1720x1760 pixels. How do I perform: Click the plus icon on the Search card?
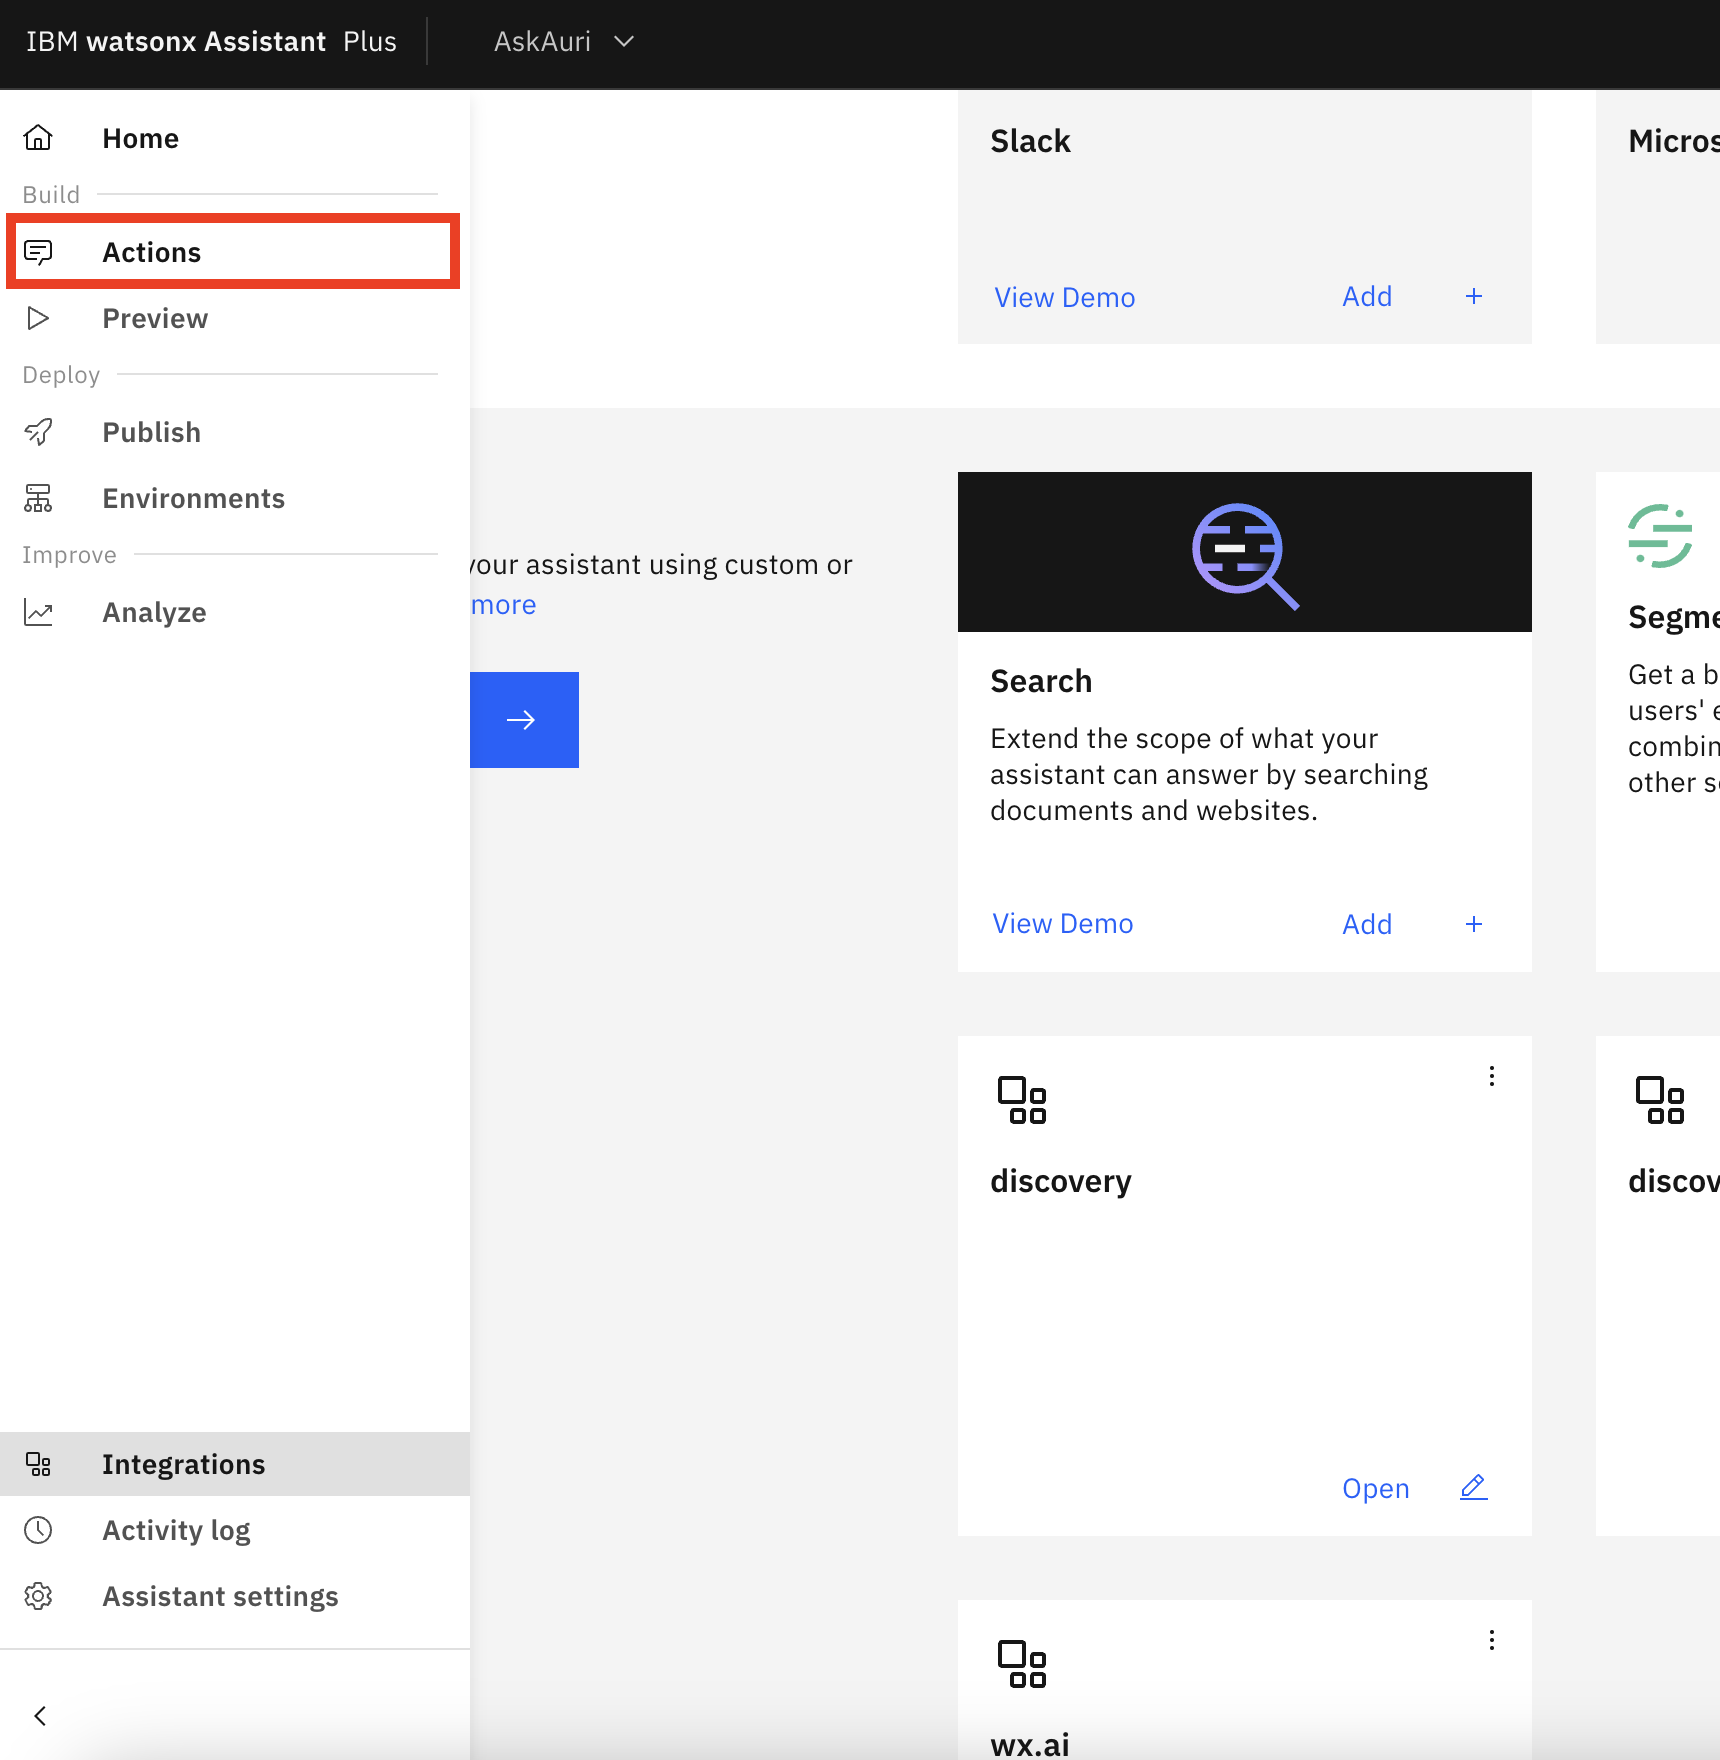coord(1474,924)
